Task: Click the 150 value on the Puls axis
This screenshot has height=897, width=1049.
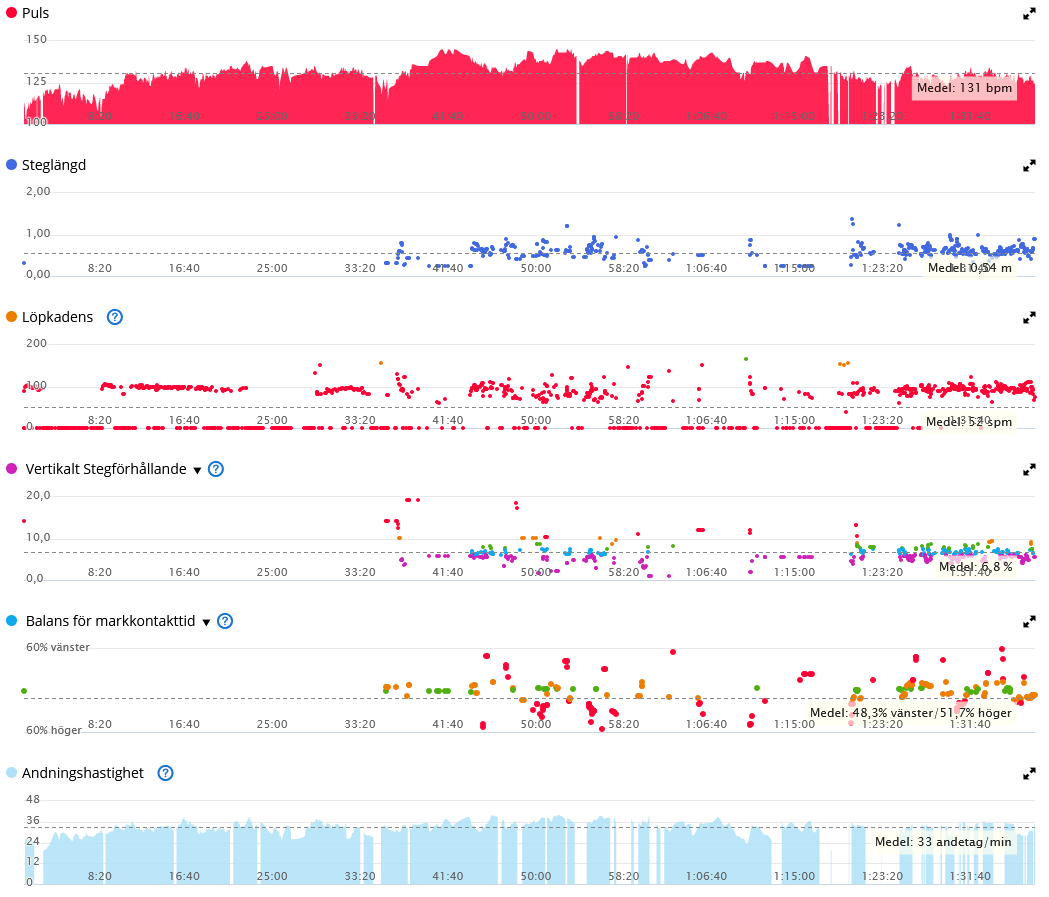Action: 36,39
